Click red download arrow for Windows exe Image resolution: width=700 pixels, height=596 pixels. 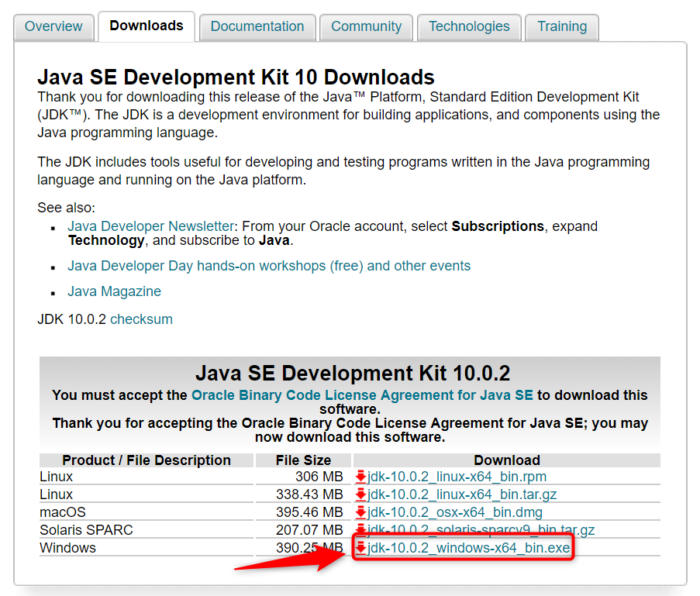pyautogui.click(x=361, y=548)
